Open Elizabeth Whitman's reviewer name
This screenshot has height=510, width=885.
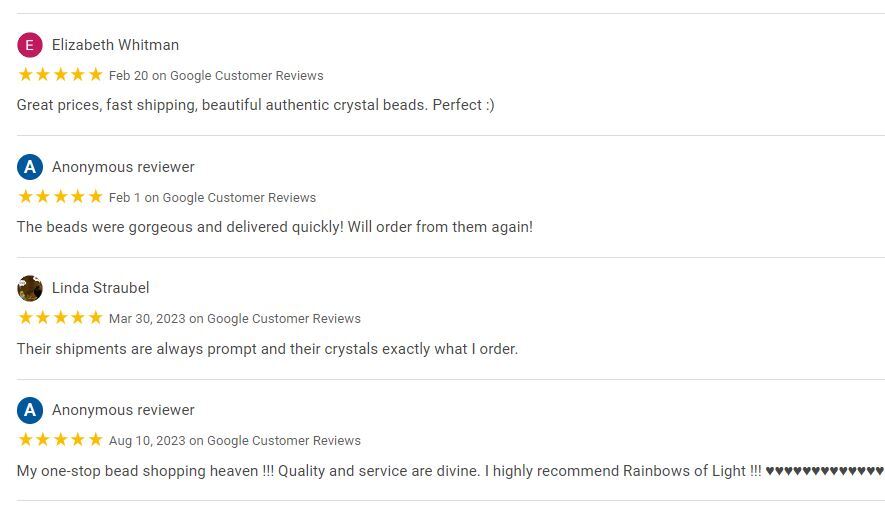pos(115,45)
